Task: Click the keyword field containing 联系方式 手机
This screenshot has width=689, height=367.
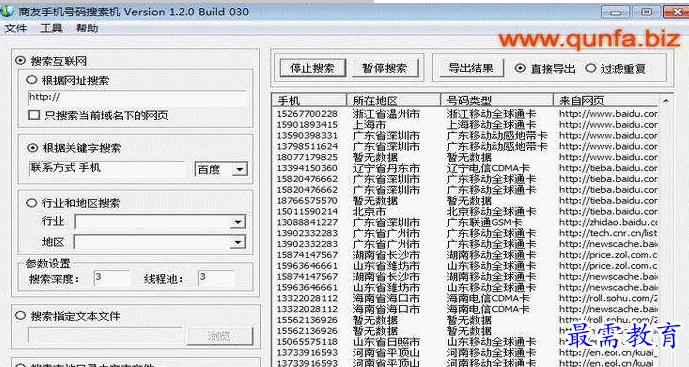Action: 107,169
